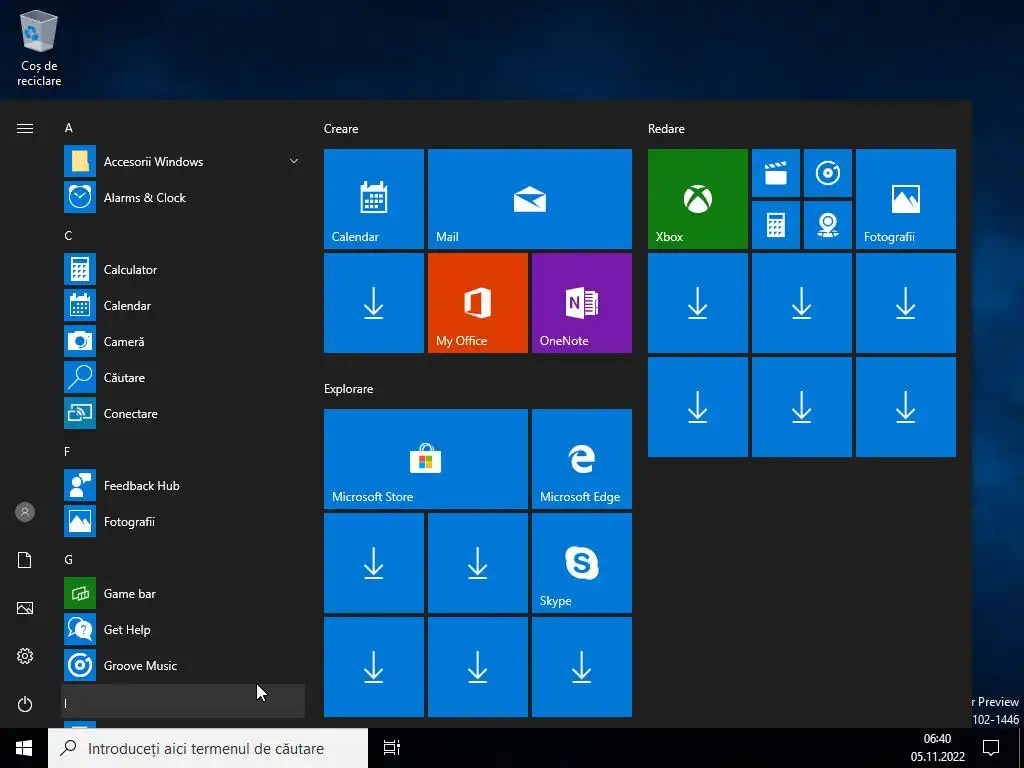Open the small Calculator tile
Viewport: 1024px width, 768px height.
tap(776, 225)
